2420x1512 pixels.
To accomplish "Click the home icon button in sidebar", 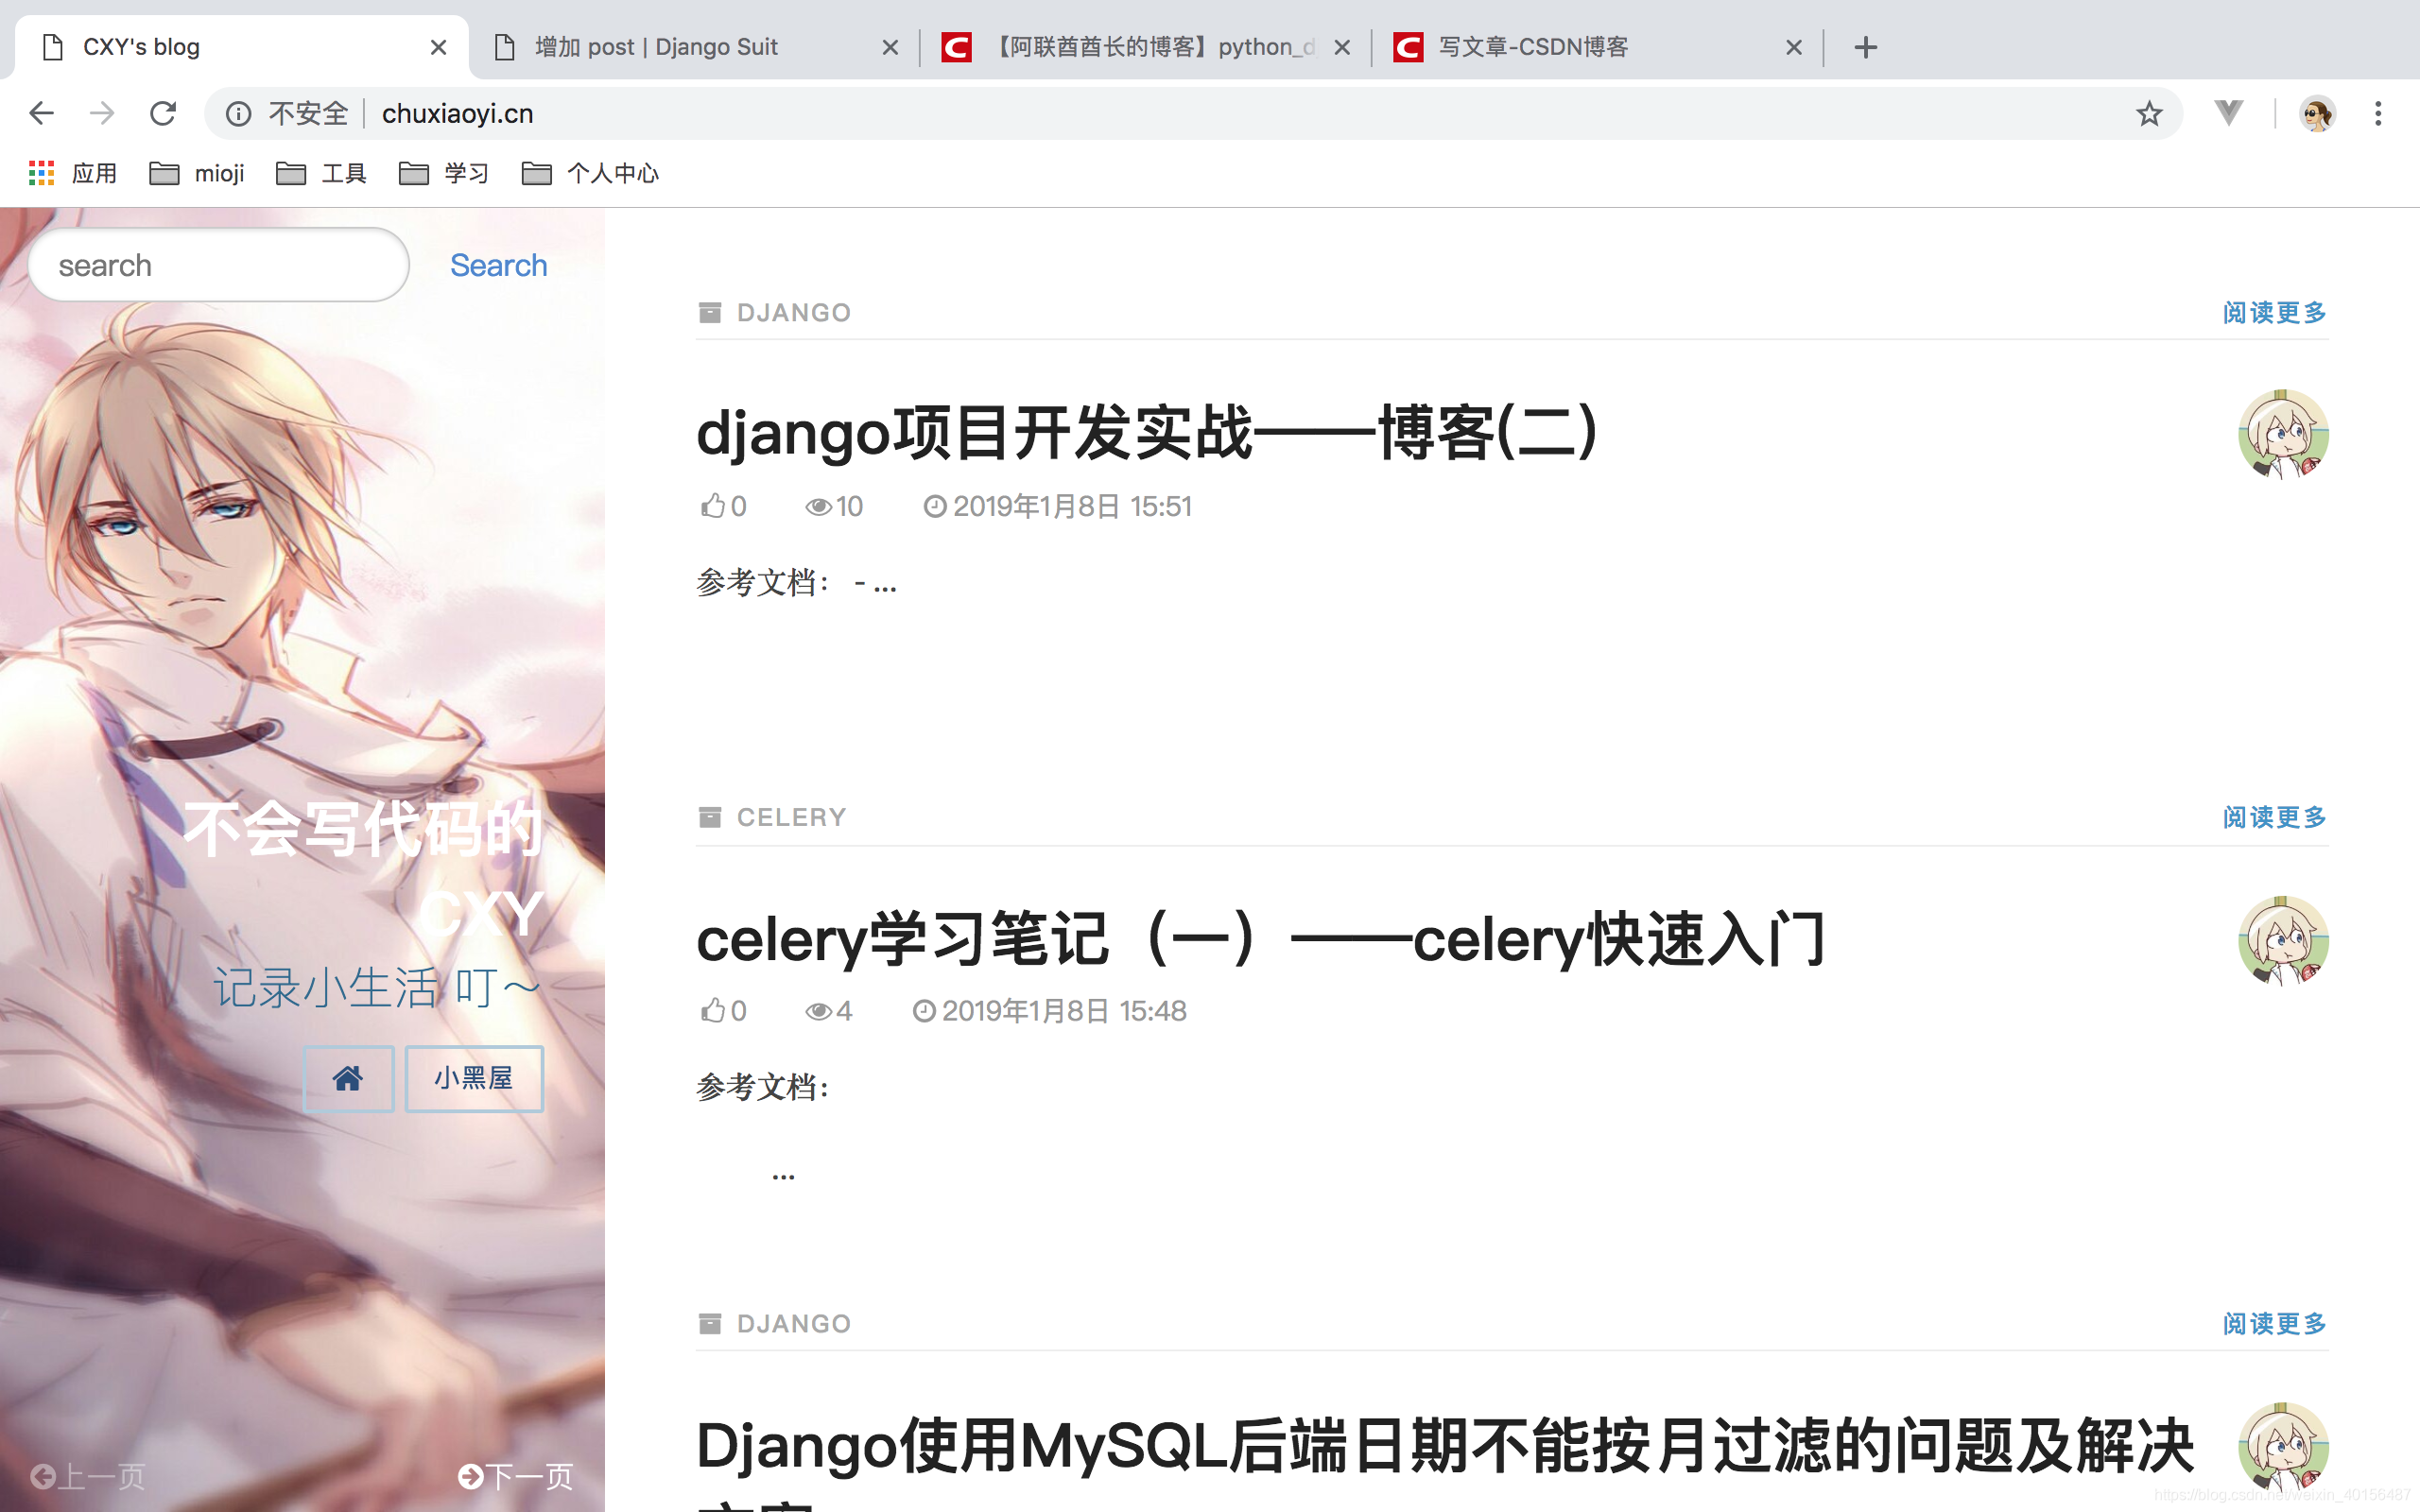I will tap(348, 1078).
